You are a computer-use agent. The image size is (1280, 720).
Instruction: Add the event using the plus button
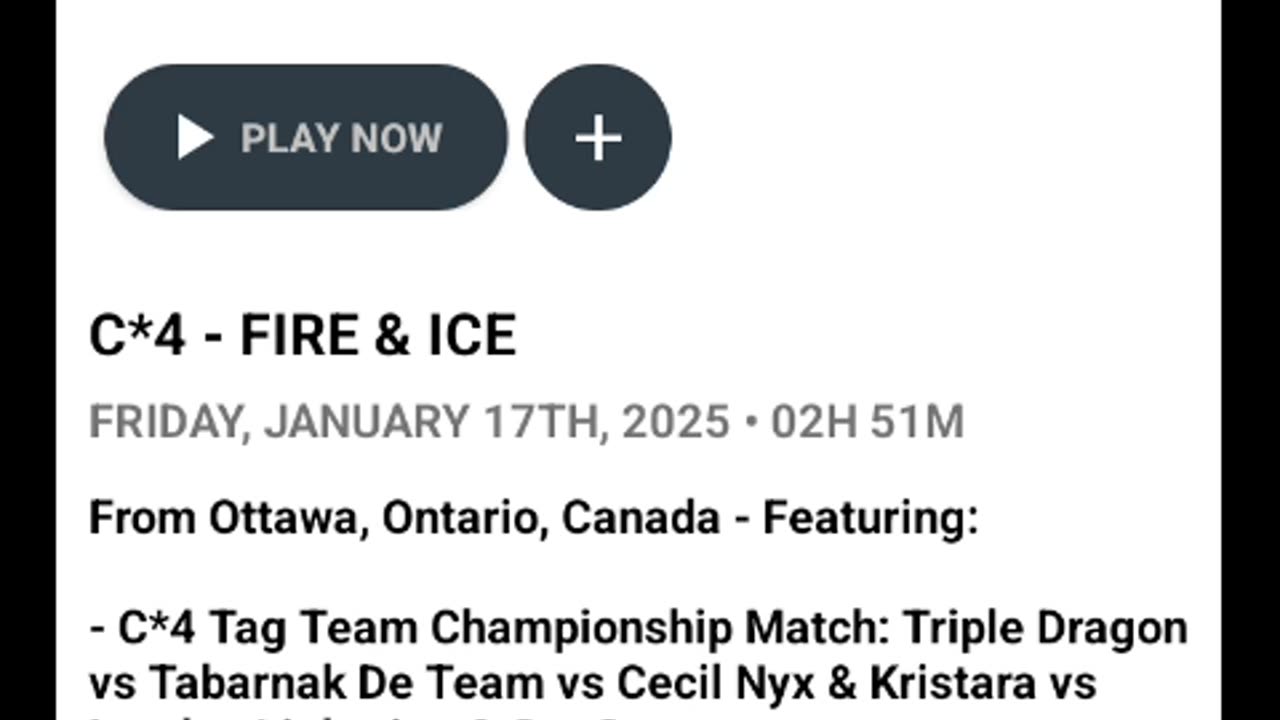tap(598, 138)
